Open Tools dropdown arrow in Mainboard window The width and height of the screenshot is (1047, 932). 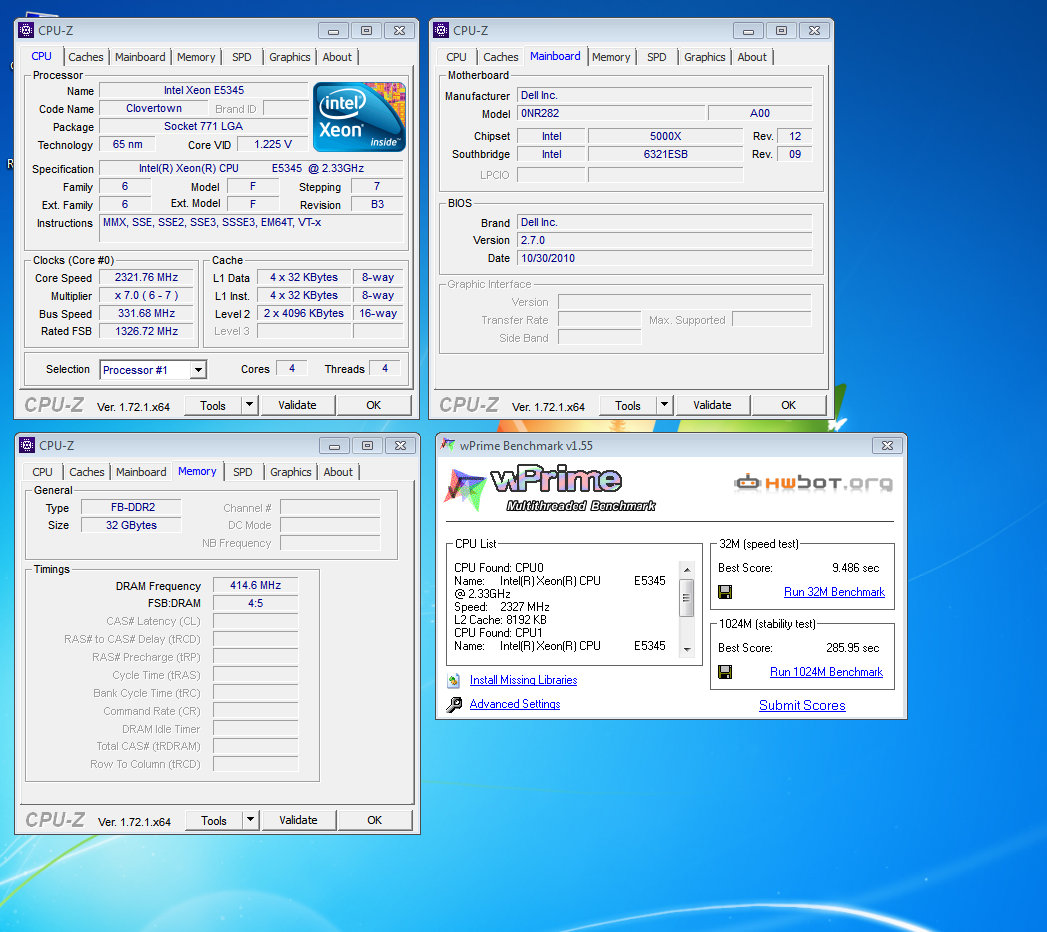click(x=664, y=405)
